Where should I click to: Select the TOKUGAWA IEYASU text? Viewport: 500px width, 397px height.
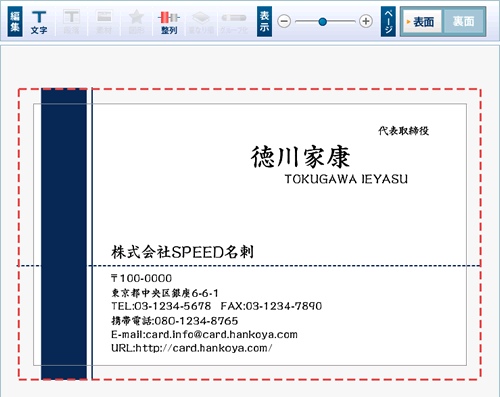click(x=346, y=179)
